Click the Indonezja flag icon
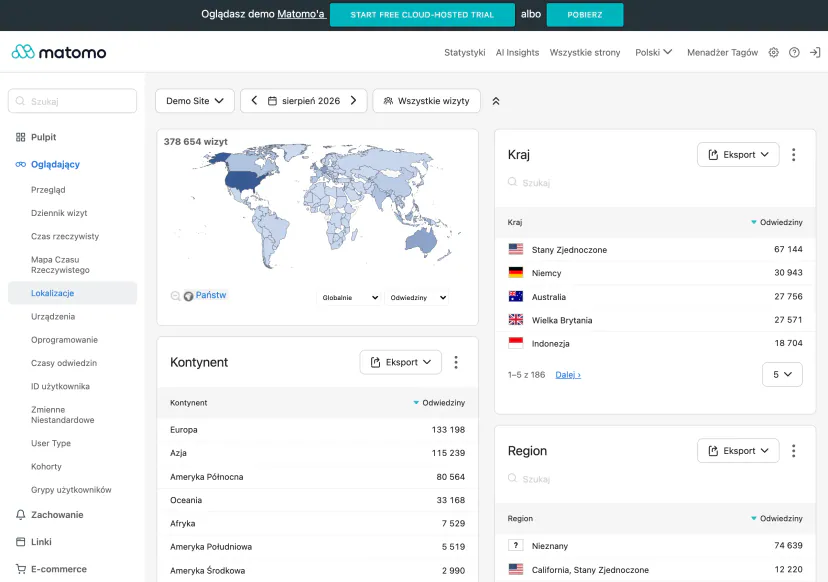The height and width of the screenshot is (582, 828). 515,343
